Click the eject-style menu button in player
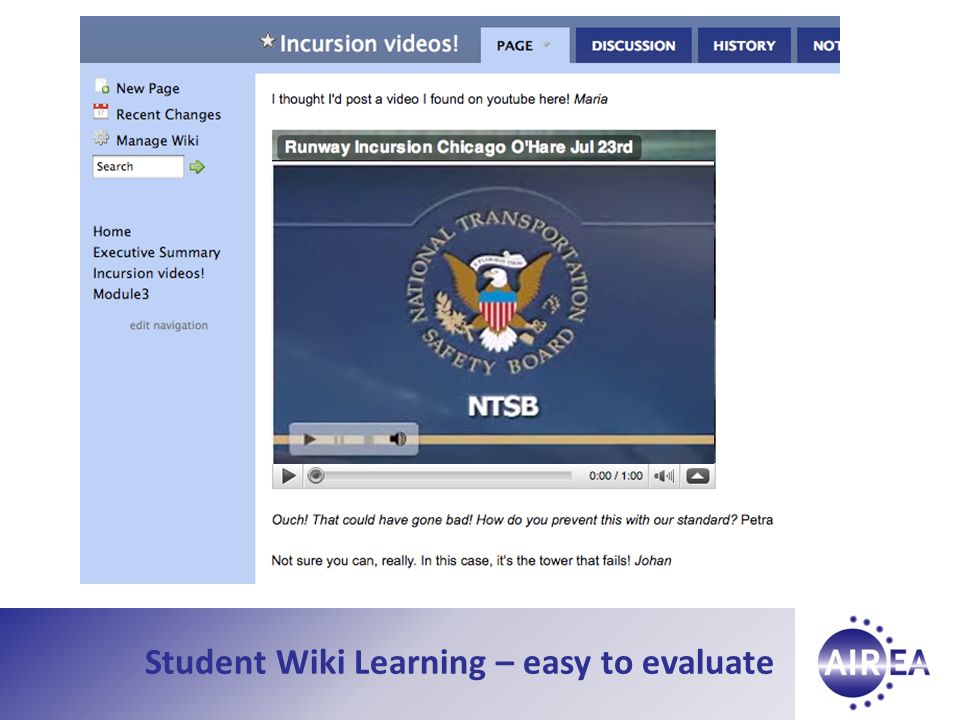Screen dimensions: 960x720 pos(697,476)
